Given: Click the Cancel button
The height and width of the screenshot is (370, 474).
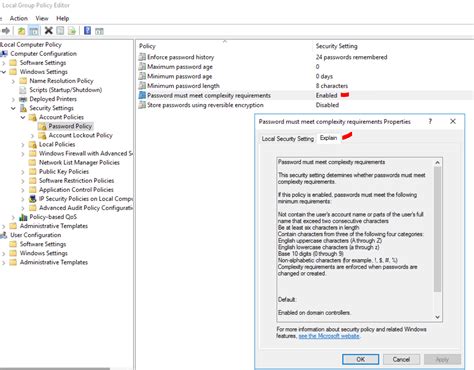Looking at the screenshot, I should 401,359.
